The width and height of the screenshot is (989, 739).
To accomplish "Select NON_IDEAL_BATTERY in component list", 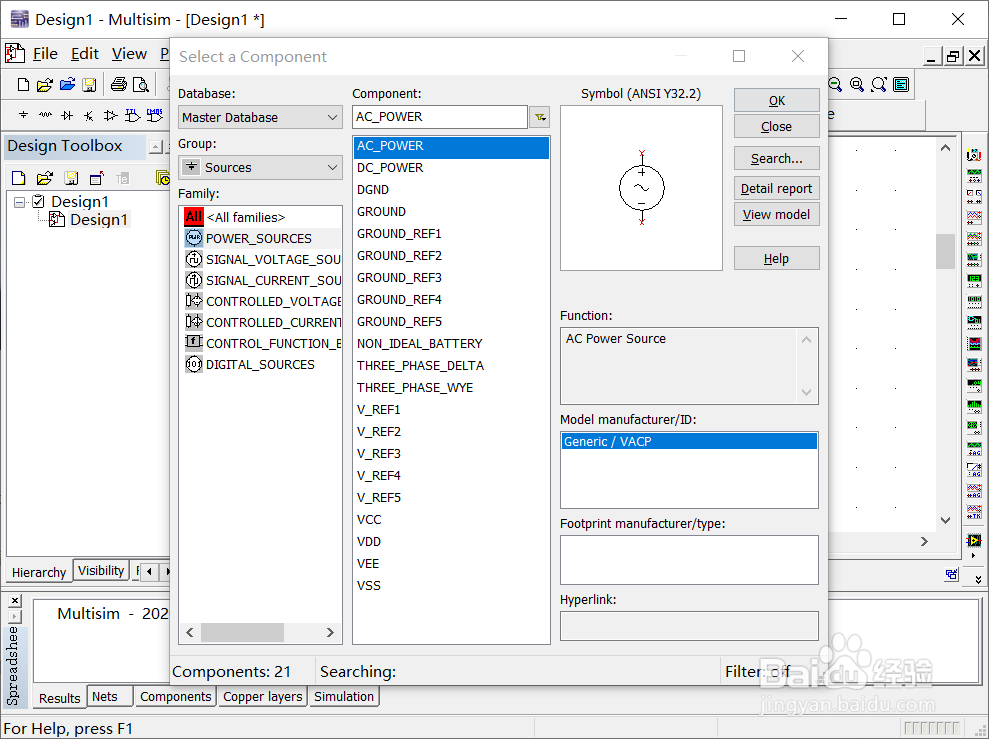I will [x=451, y=344].
